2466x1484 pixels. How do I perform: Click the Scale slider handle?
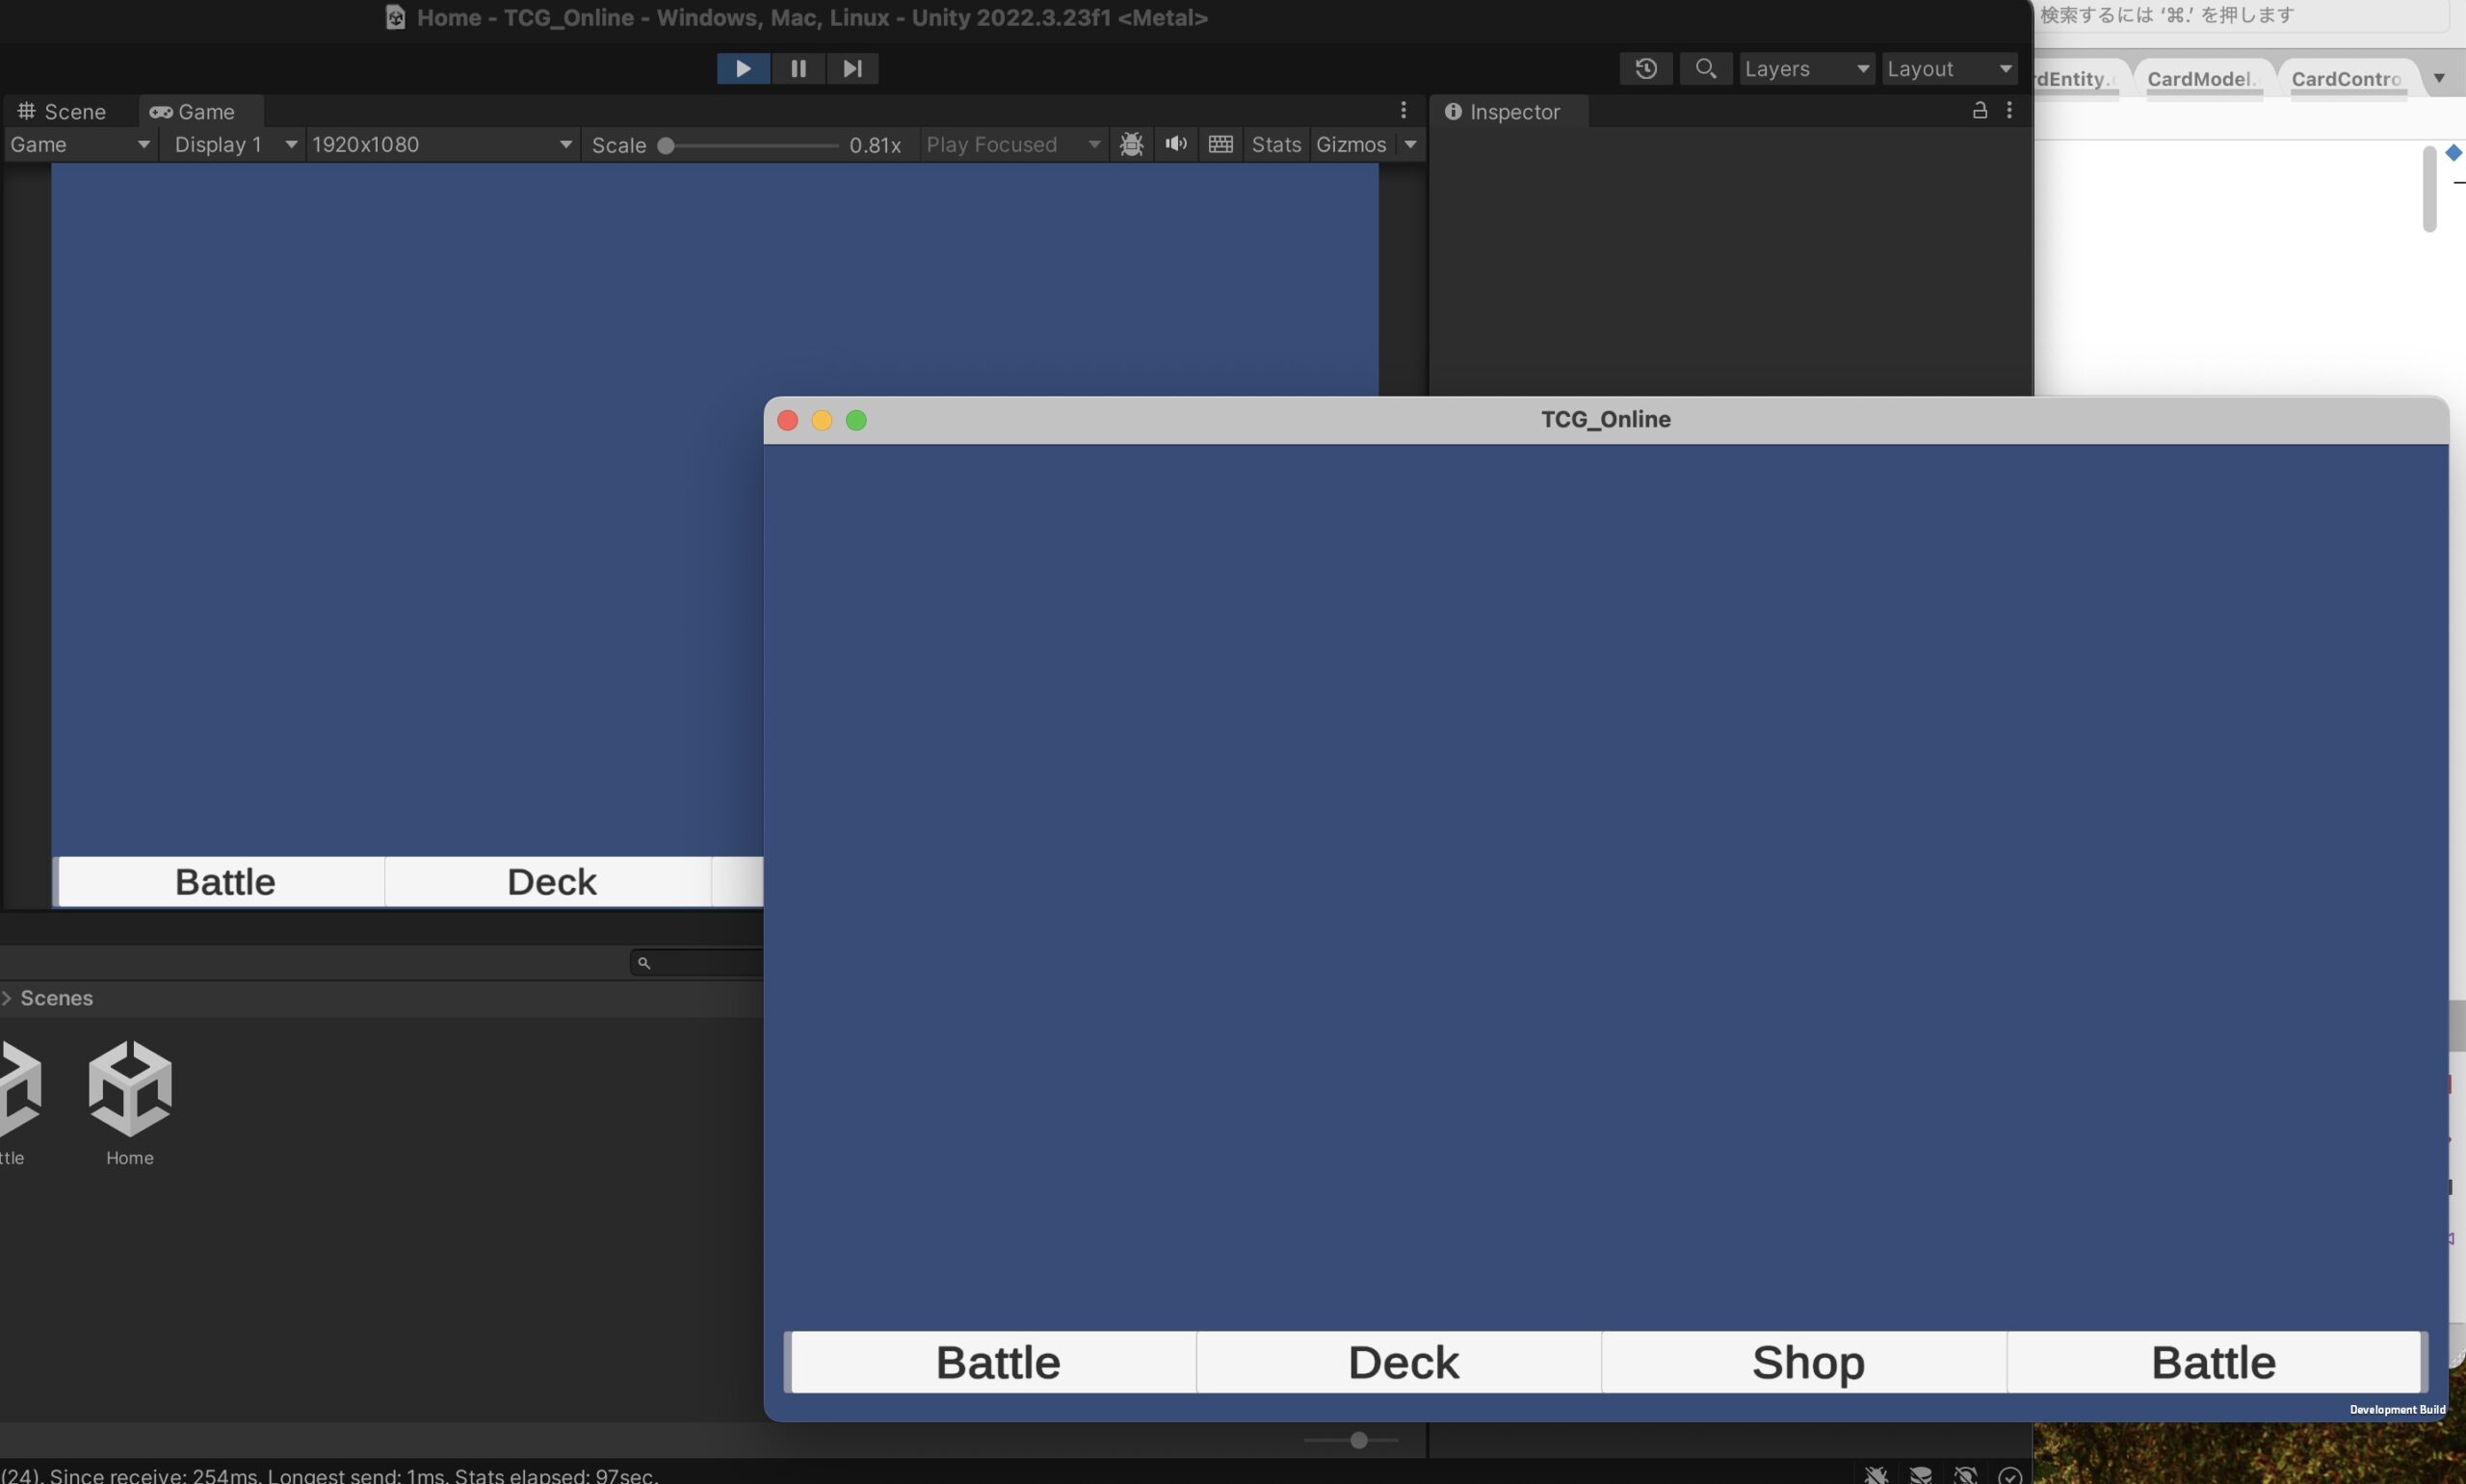pos(666,145)
